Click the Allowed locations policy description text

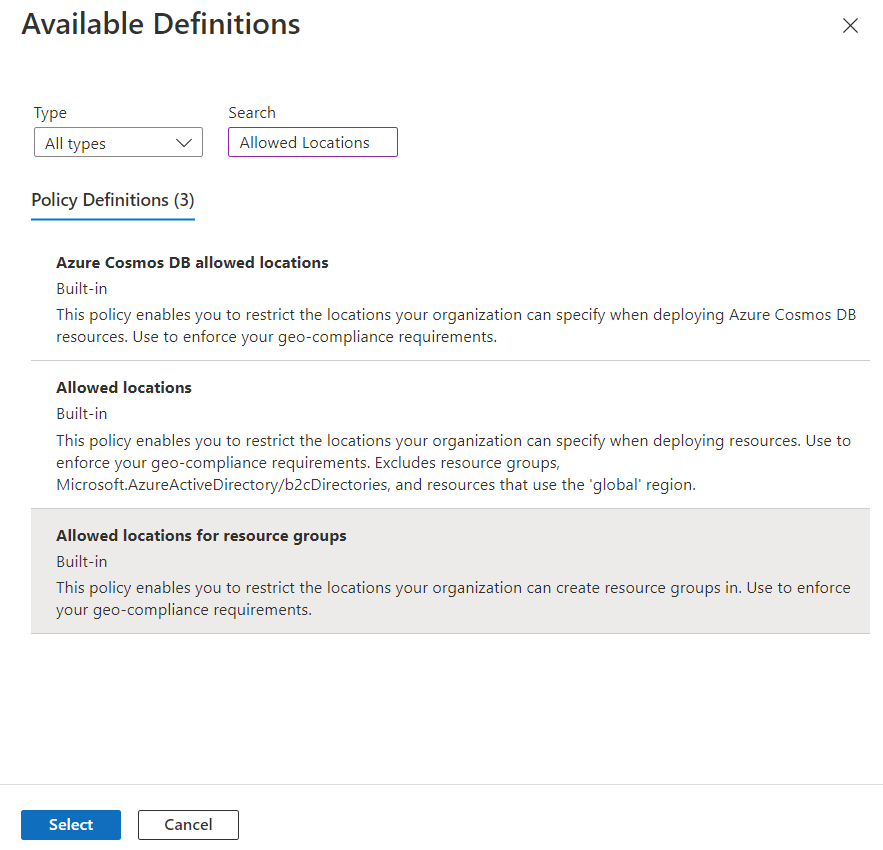click(453, 462)
